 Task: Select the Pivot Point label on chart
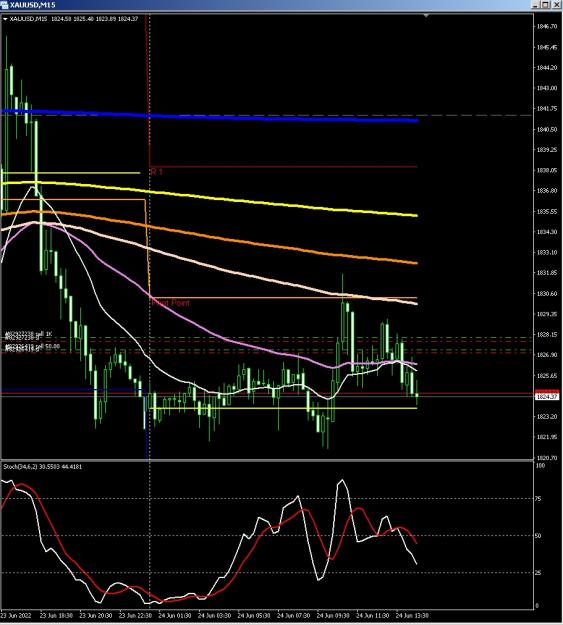click(171, 303)
